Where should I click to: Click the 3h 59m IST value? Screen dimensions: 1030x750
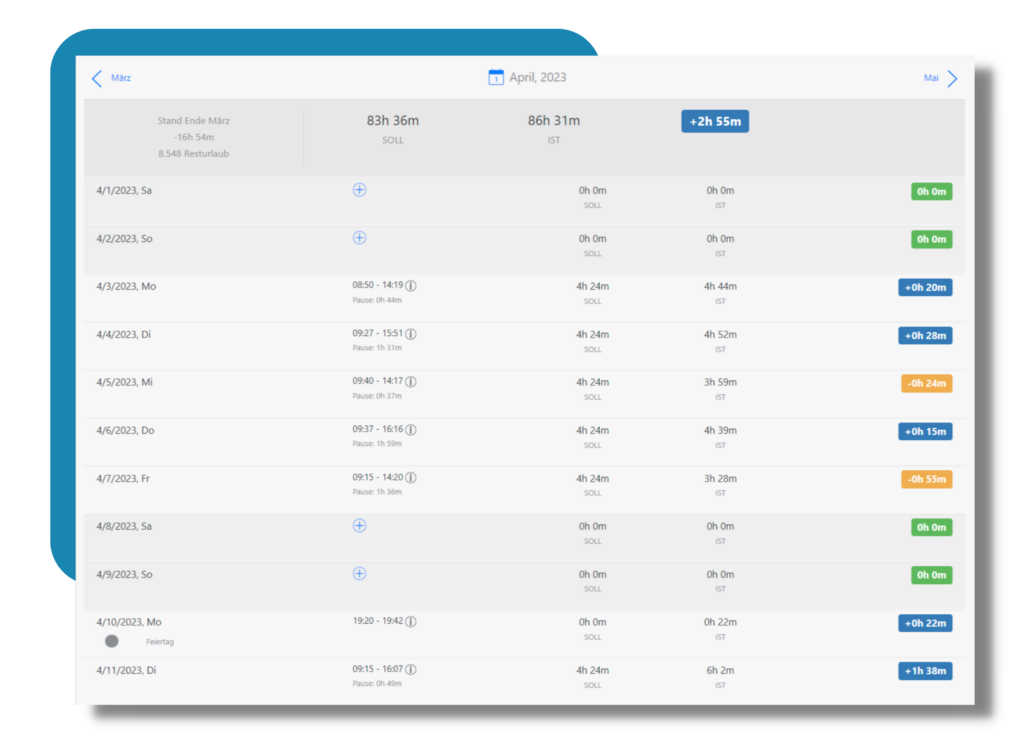click(x=721, y=382)
